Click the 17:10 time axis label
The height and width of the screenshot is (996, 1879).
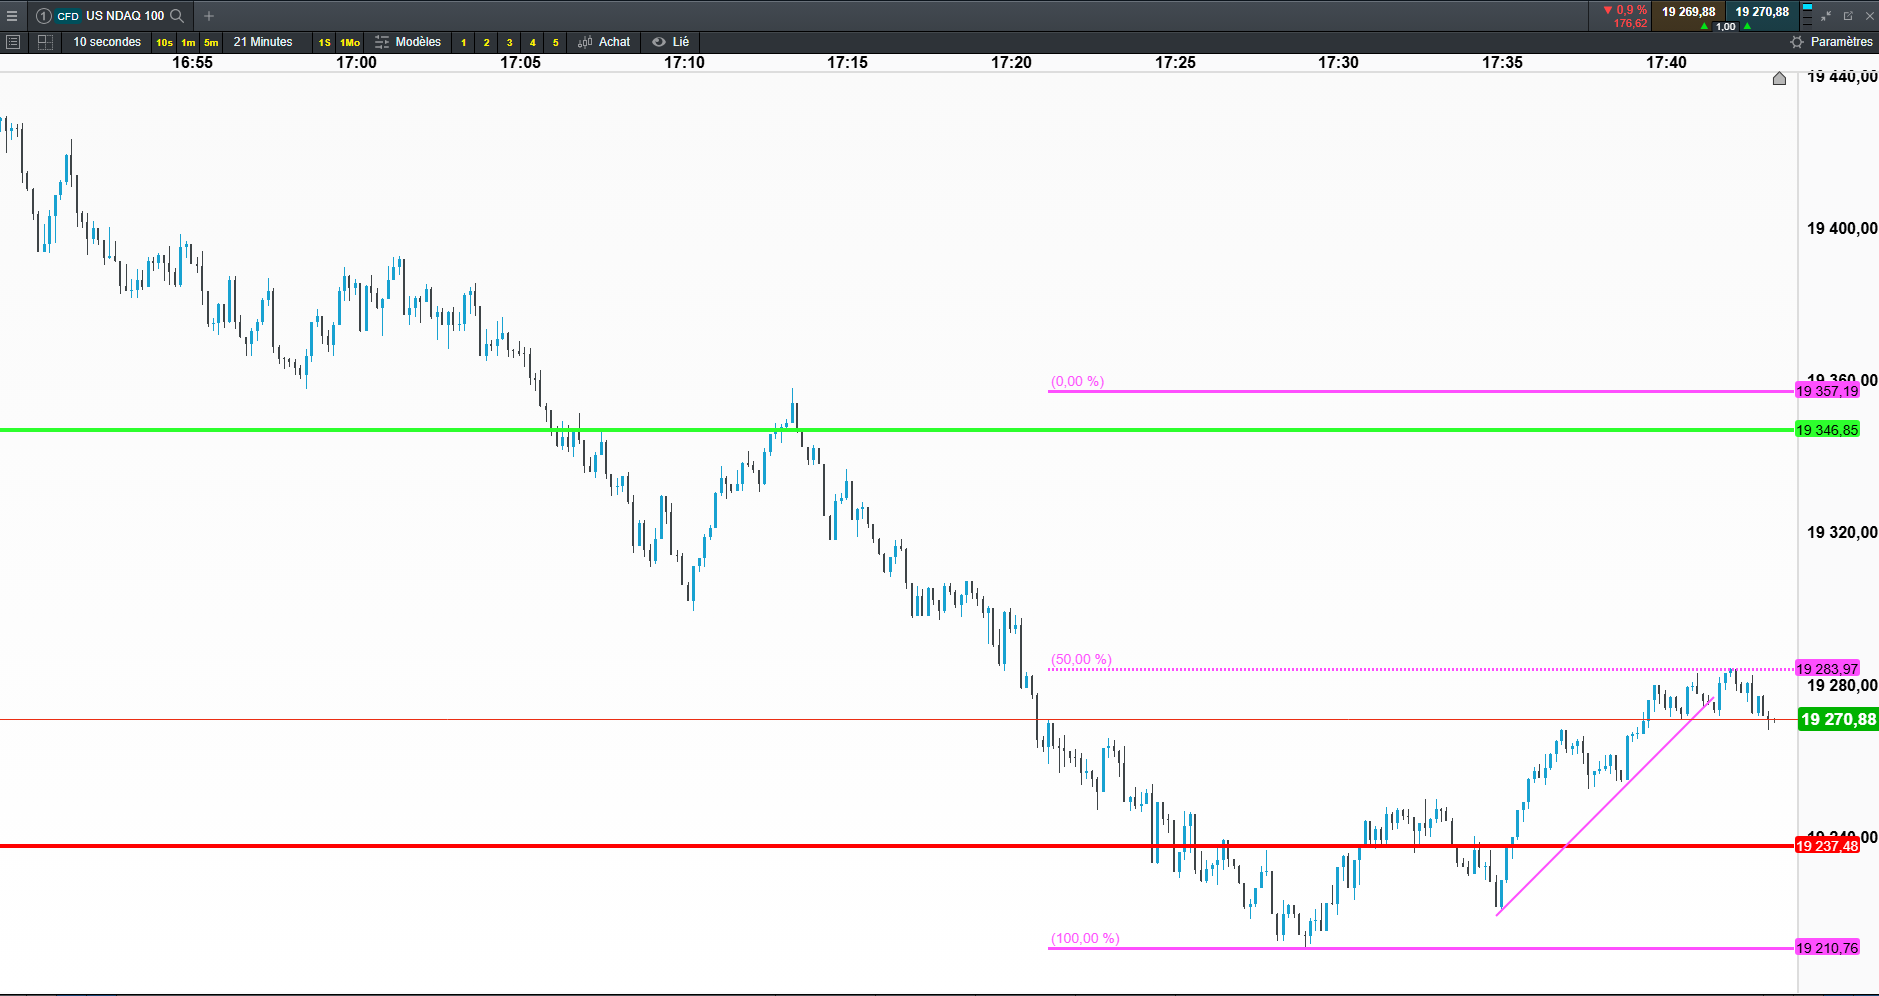tap(684, 62)
